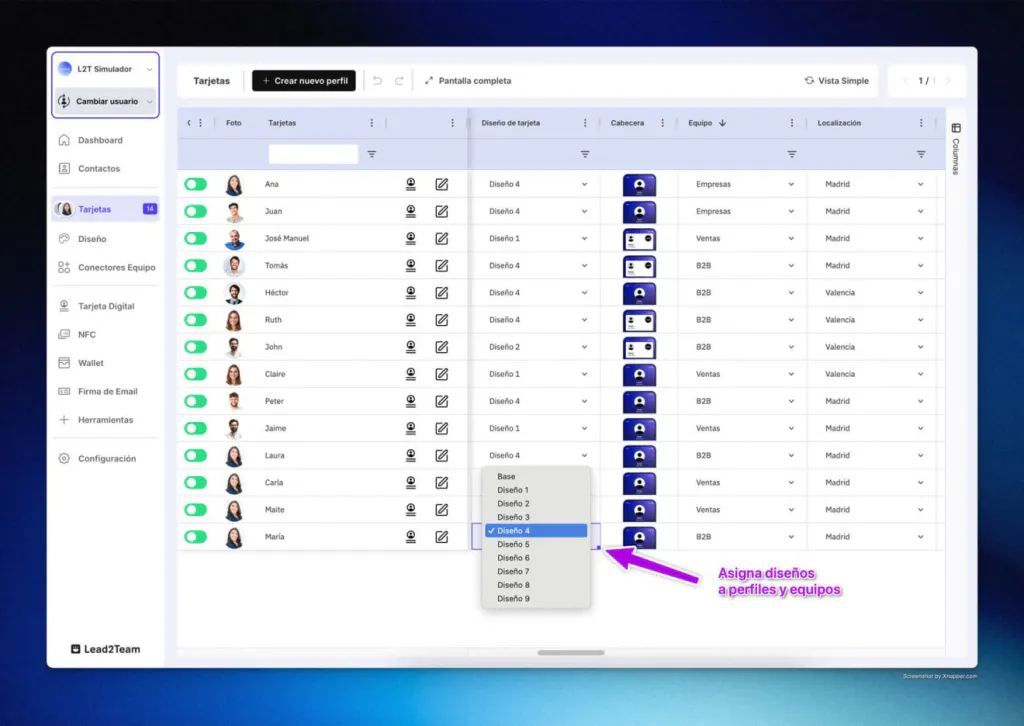Click the edit icon in Ana's row

[x=441, y=184]
